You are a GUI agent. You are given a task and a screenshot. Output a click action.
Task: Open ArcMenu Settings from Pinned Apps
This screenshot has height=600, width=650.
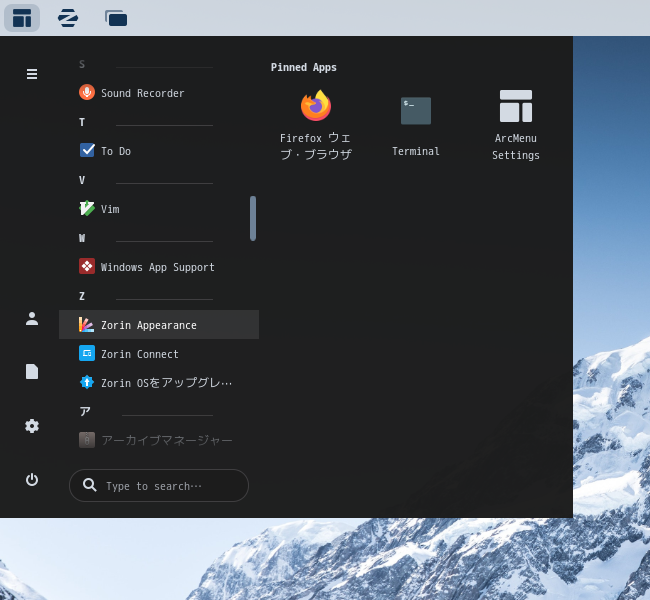(x=516, y=125)
